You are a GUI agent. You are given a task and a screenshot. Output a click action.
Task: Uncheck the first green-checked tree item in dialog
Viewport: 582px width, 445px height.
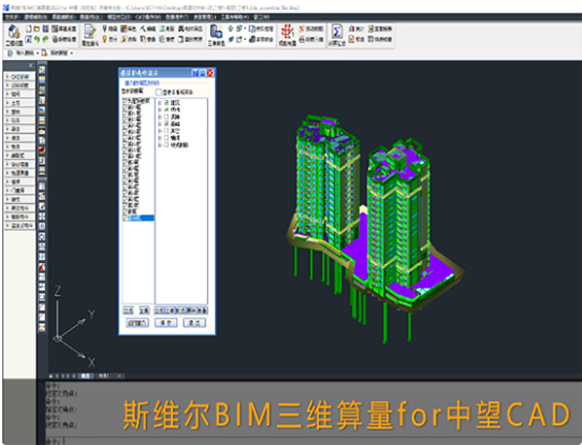coord(166,102)
